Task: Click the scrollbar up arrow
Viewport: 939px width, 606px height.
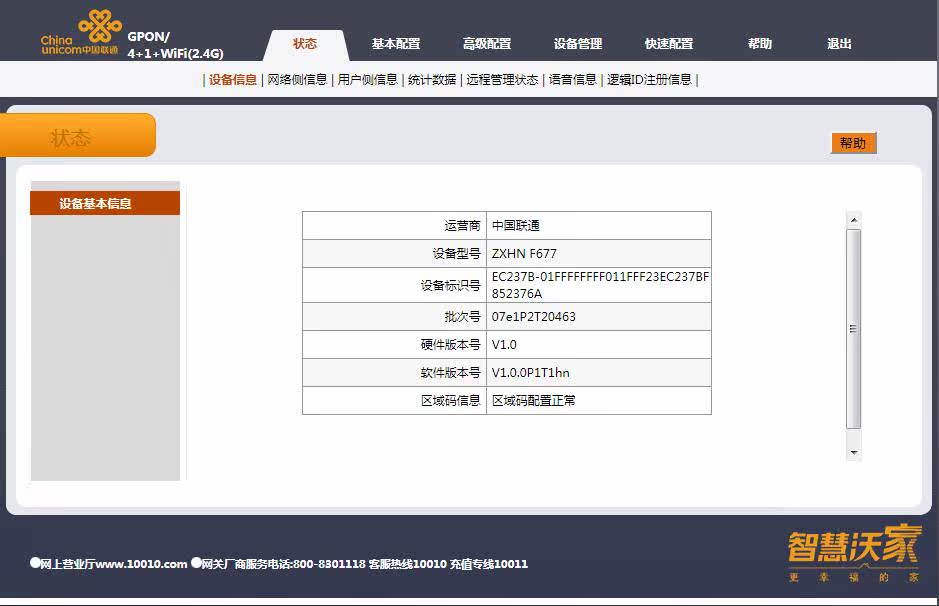Action: (854, 220)
